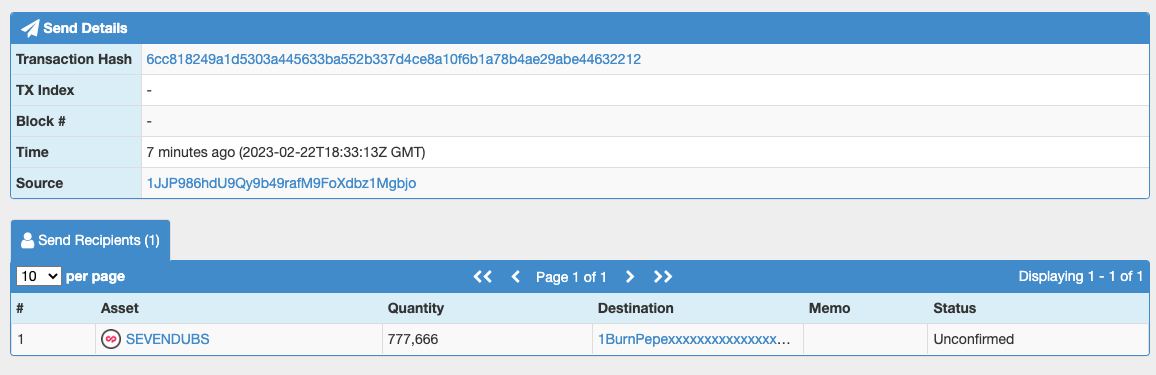The image size is (1156, 375).
Task: Click the person icon on Send Recipients tab
Action: coord(27,240)
